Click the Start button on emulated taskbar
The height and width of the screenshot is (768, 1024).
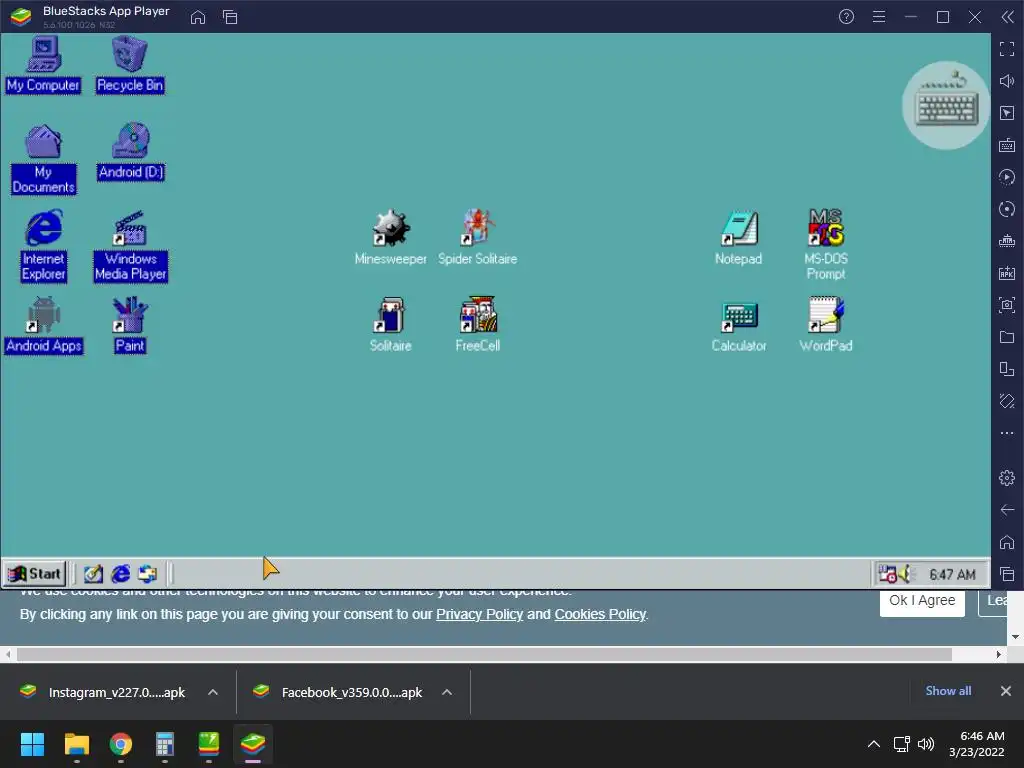[35, 574]
